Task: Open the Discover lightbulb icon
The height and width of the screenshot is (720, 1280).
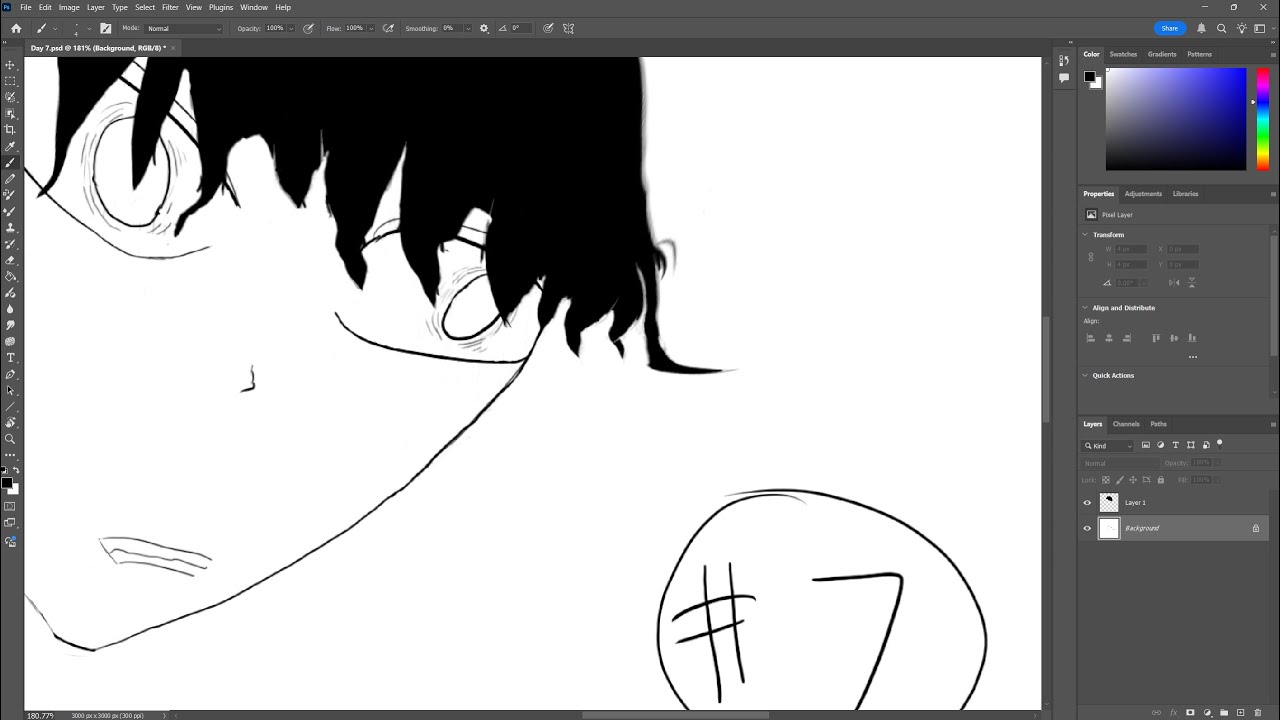Action: 1241,28
